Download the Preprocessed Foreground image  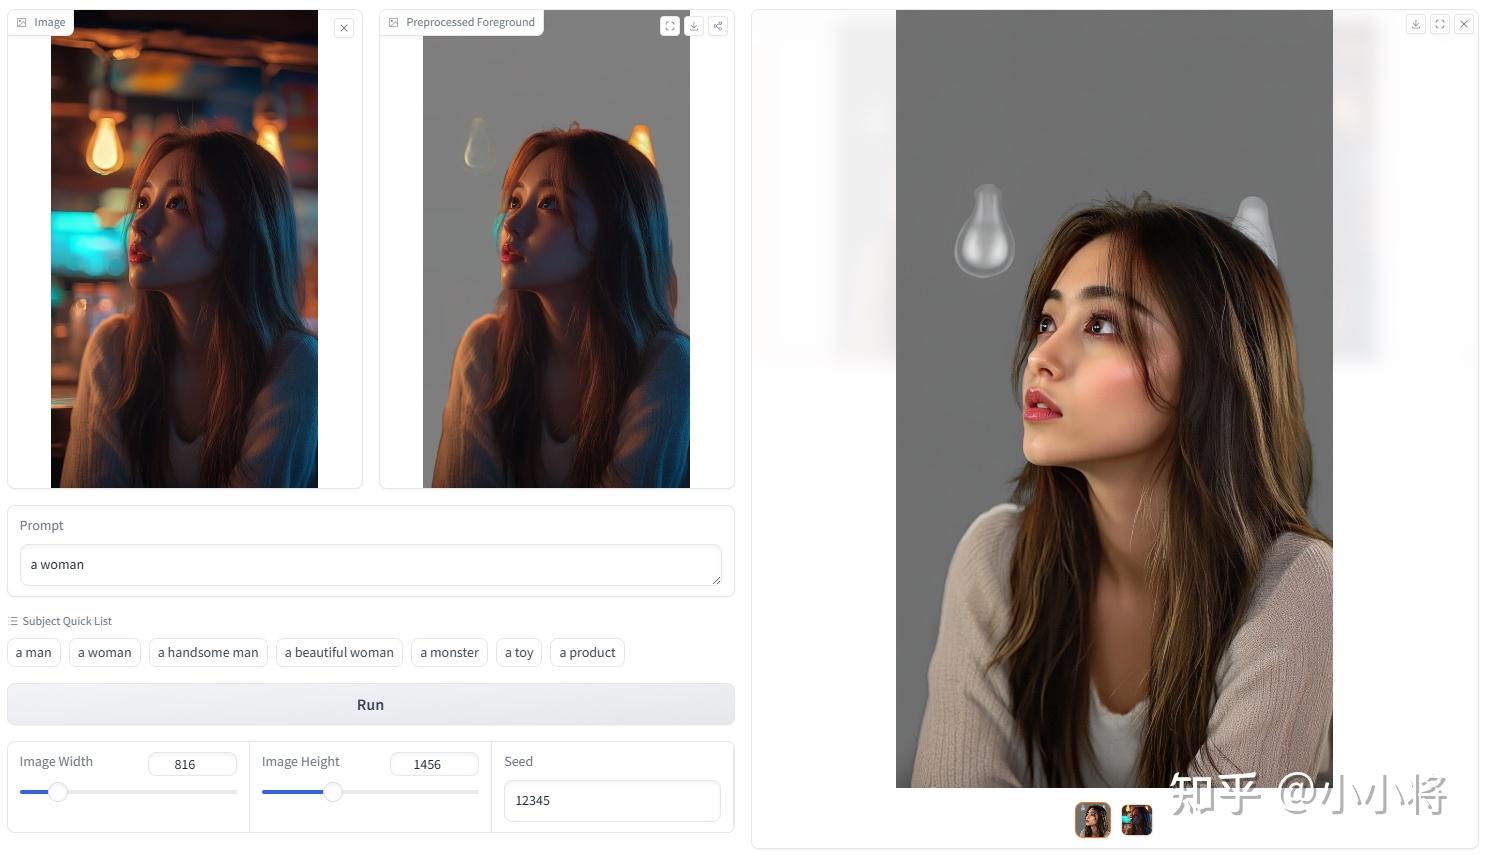pos(694,26)
